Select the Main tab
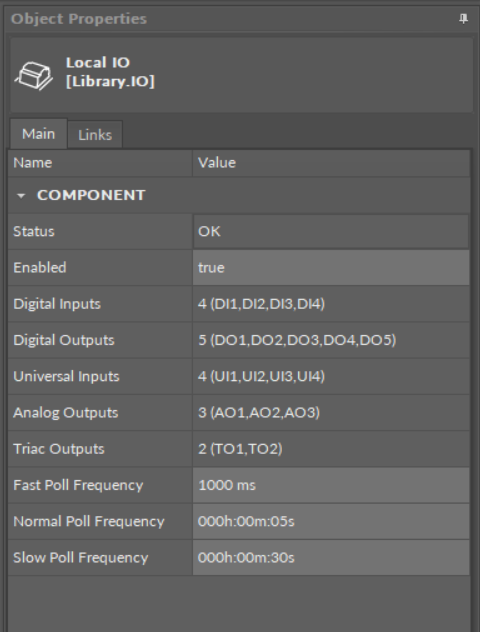The image size is (480, 632). click(x=38, y=134)
